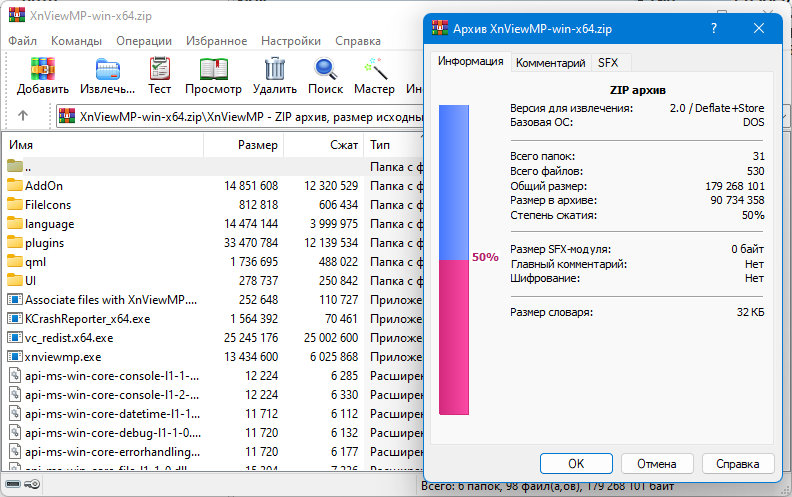Click the xnviewmp.exe application icon
Image resolution: width=792 pixels, height=497 pixels.
click(15, 357)
